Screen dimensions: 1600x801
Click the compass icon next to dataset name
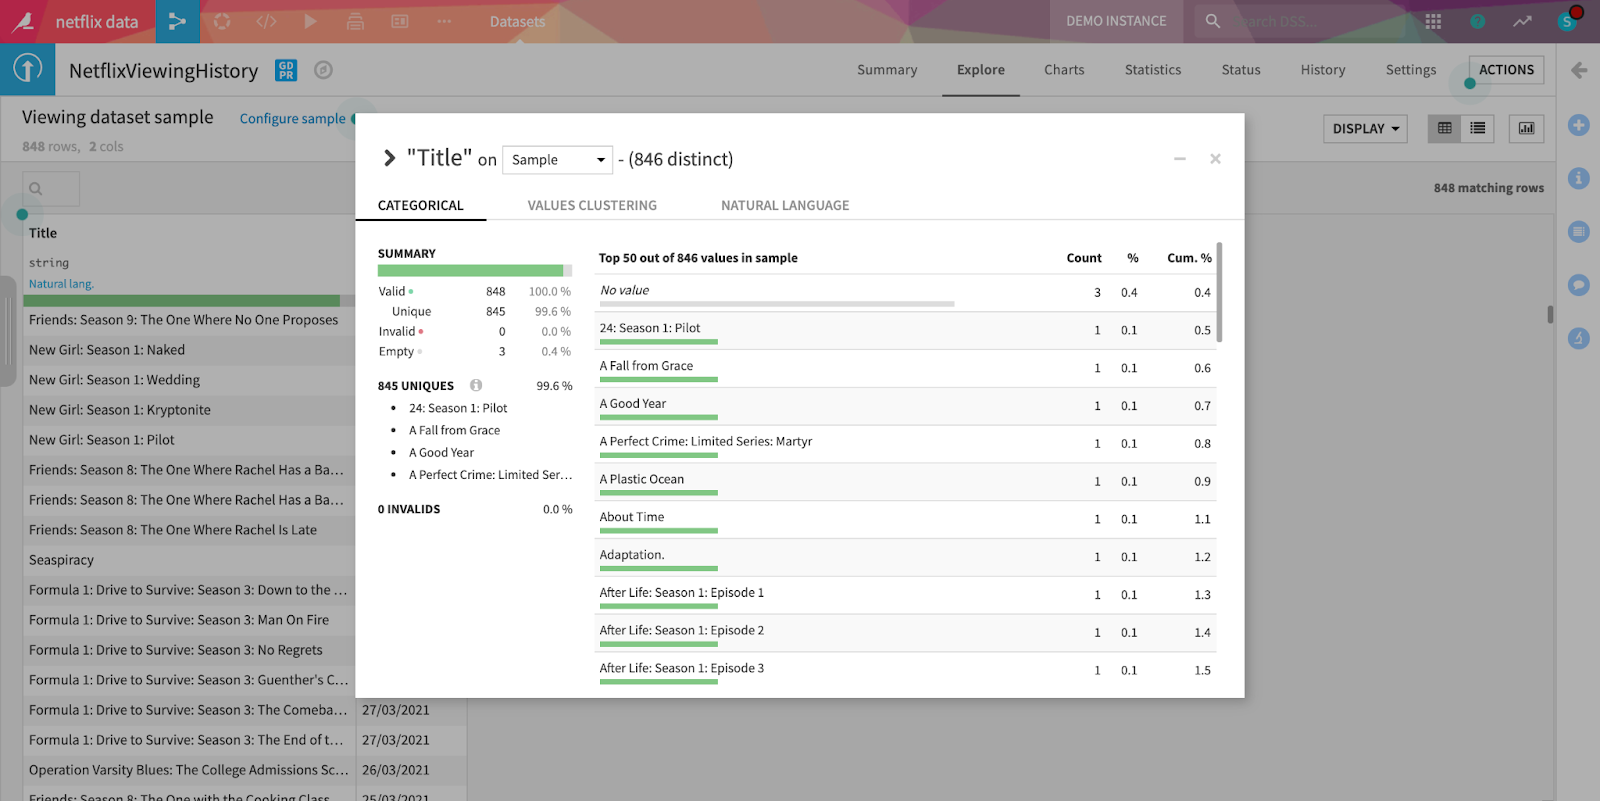pos(323,70)
